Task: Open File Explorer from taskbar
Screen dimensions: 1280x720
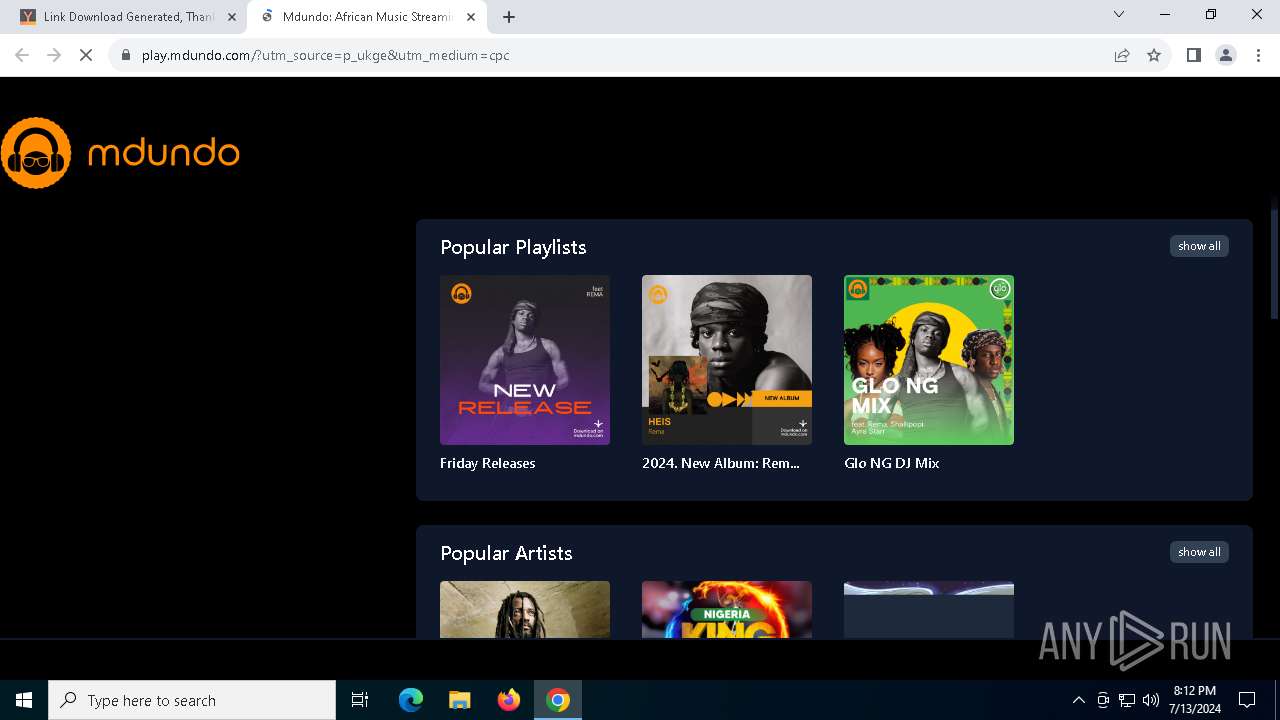Action: 459,700
